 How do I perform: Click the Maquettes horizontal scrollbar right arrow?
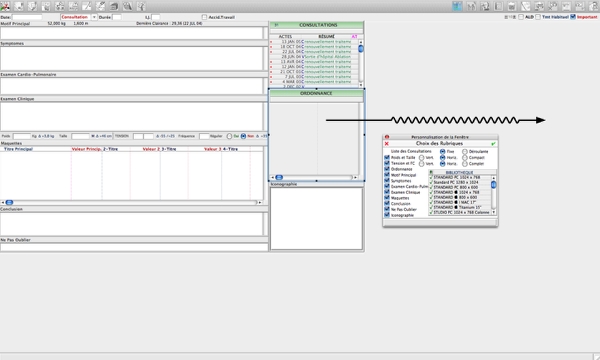[x=260, y=202]
